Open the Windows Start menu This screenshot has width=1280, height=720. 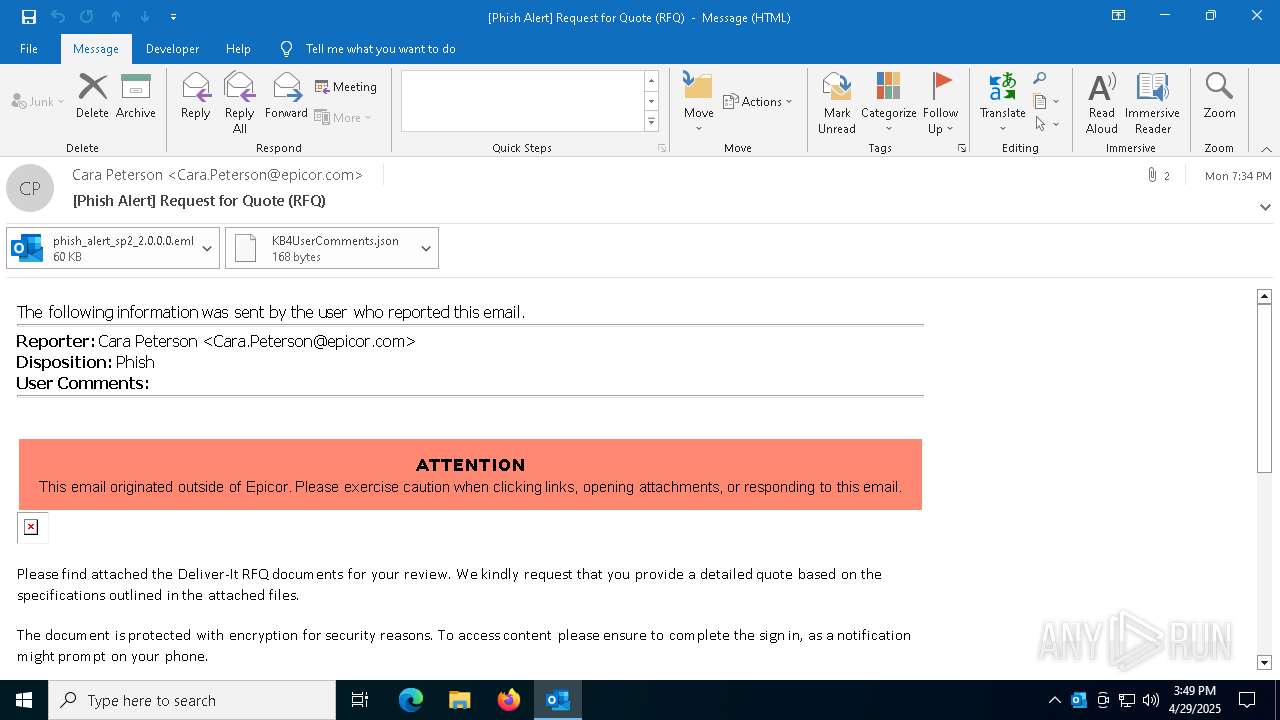pos(24,700)
